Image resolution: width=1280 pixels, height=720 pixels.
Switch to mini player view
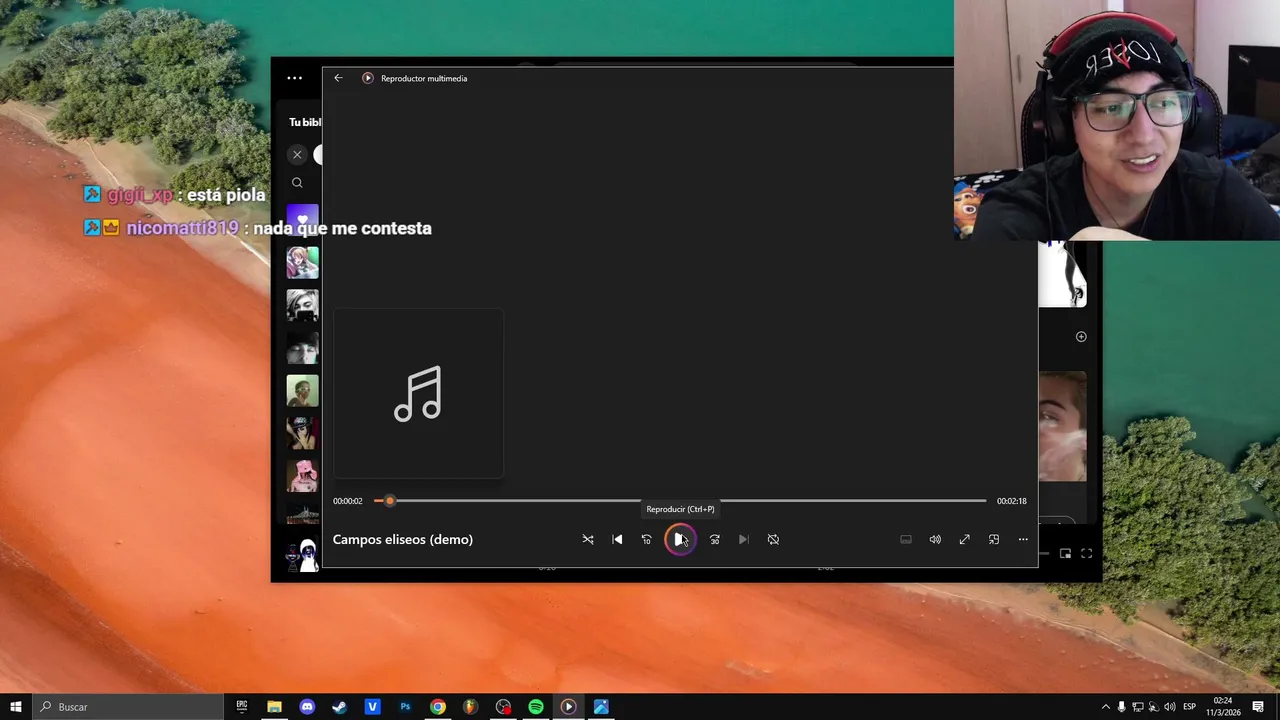994,539
